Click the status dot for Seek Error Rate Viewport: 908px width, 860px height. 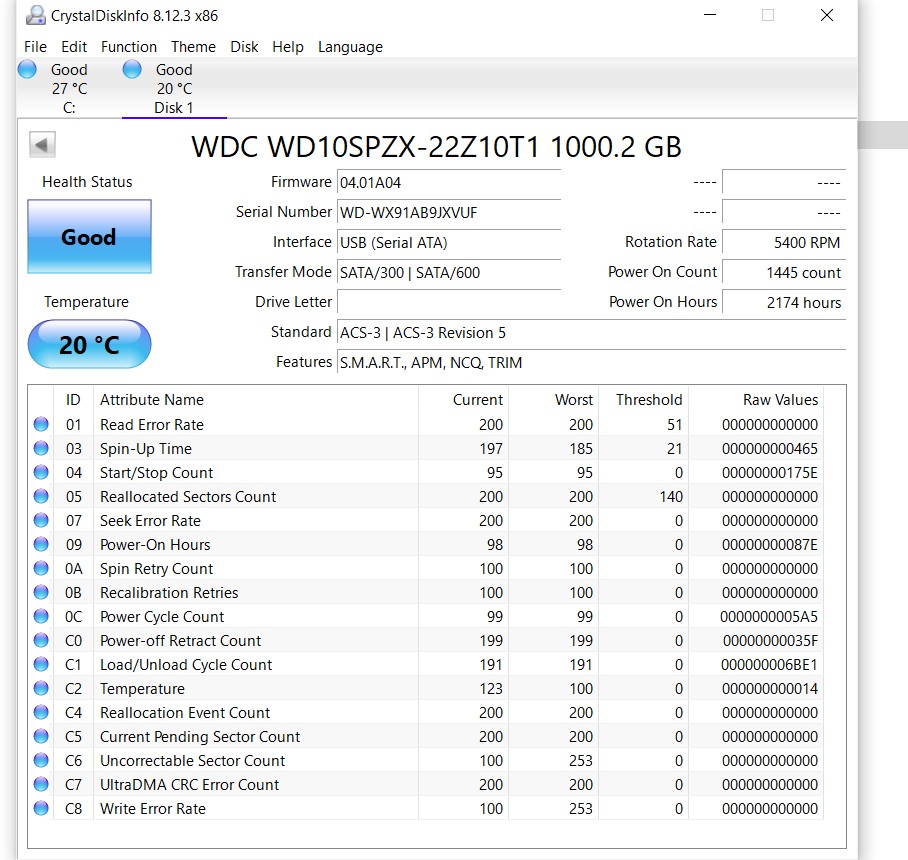pos(41,521)
